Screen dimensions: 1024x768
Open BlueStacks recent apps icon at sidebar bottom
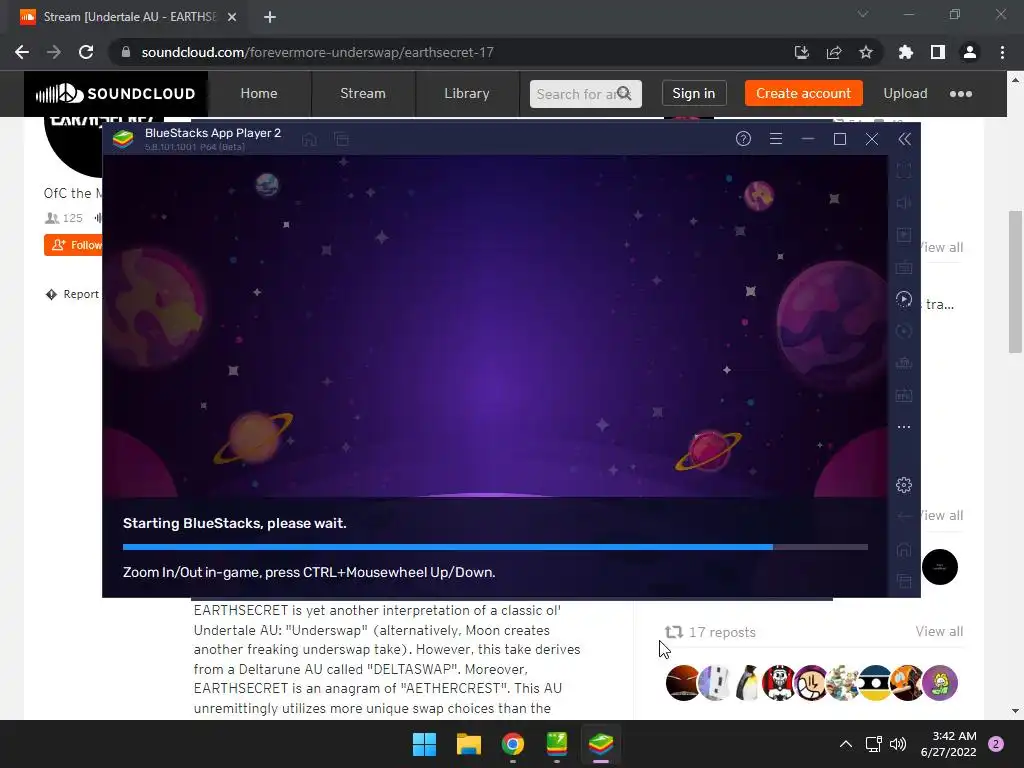click(904, 581)
